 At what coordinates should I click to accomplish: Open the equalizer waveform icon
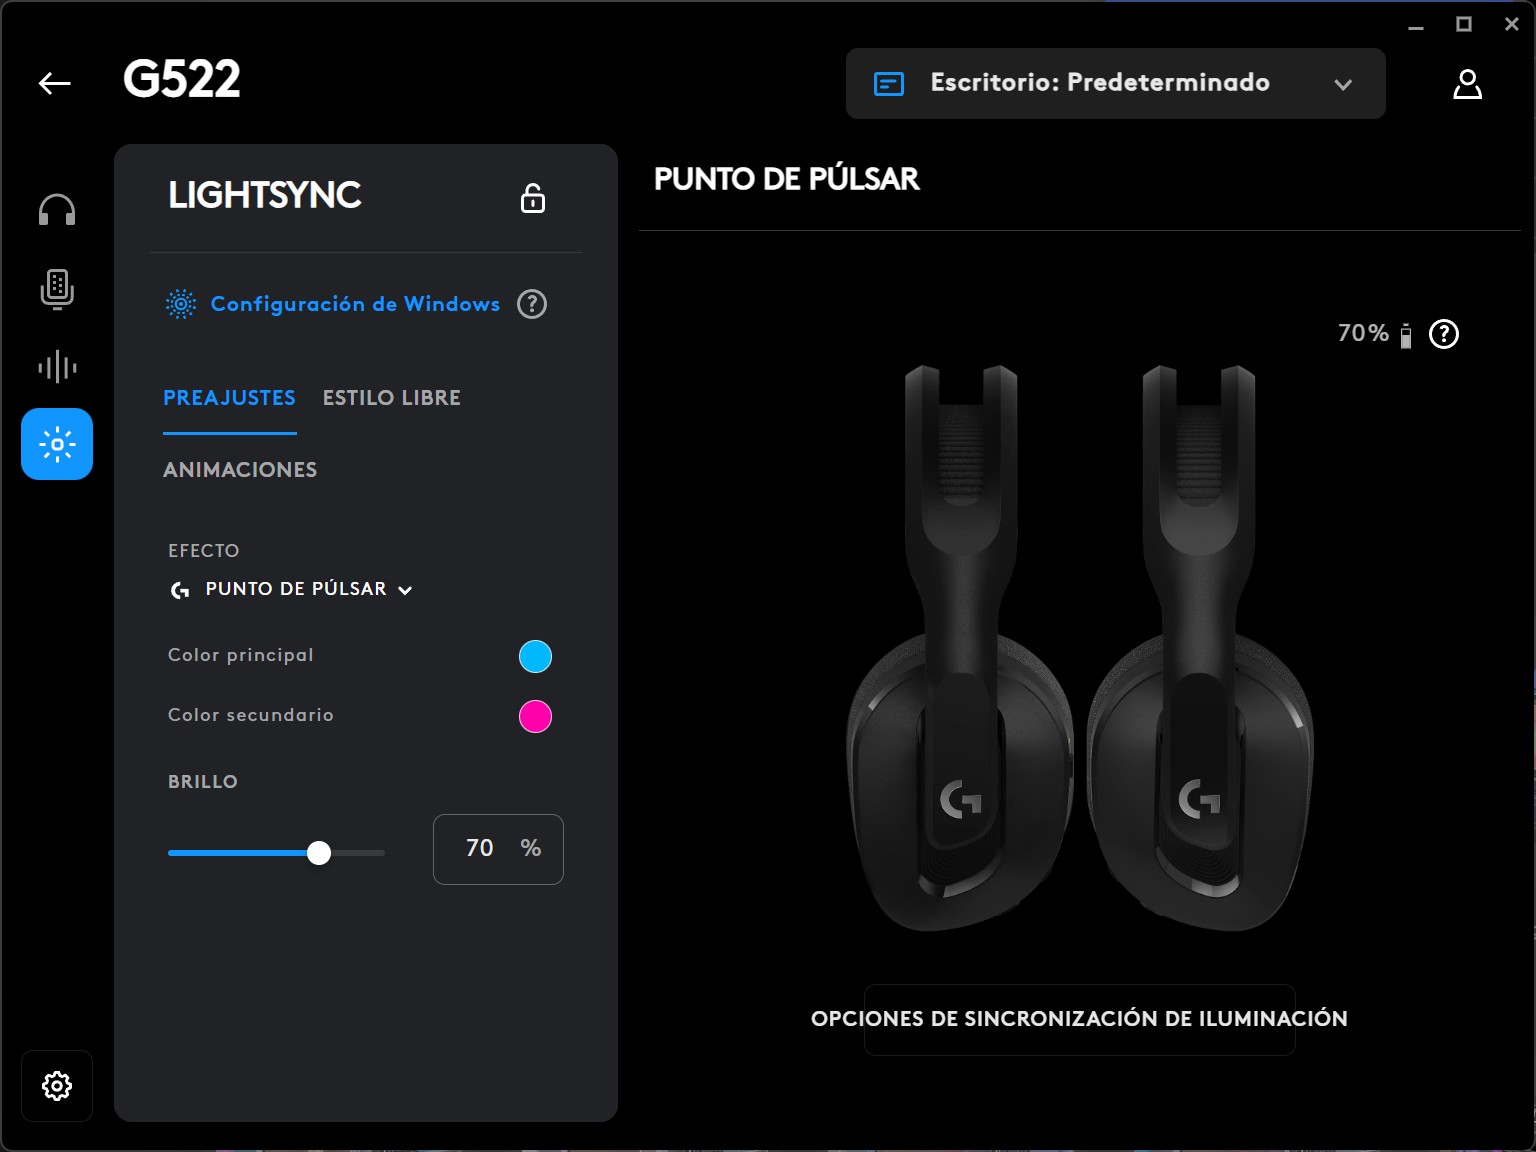click(57, 366)
